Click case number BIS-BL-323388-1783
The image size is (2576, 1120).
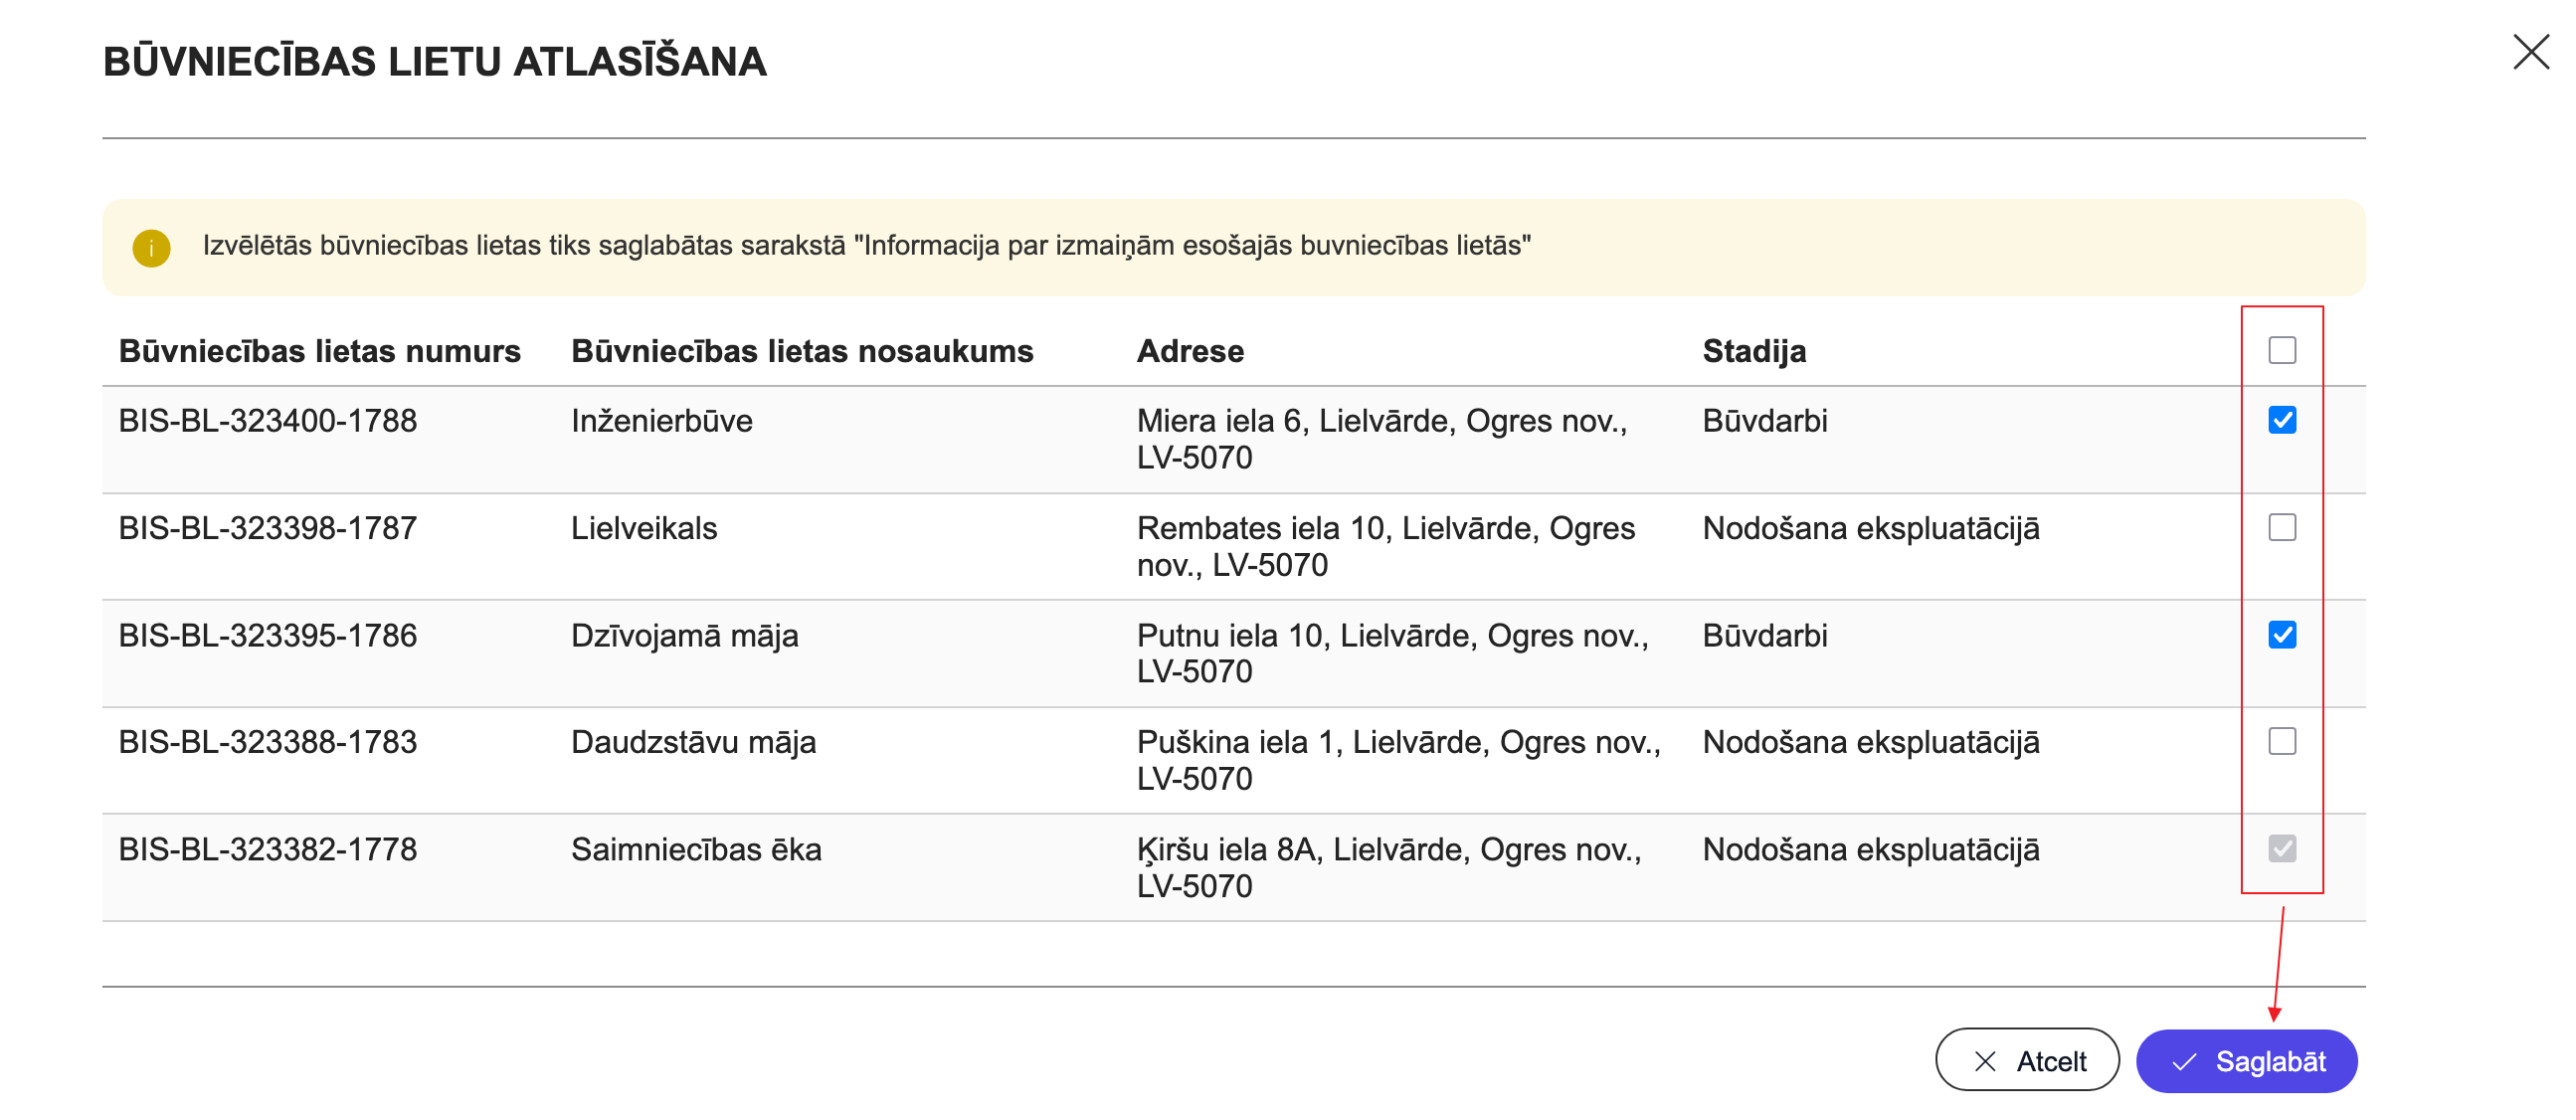pos(267,742)
